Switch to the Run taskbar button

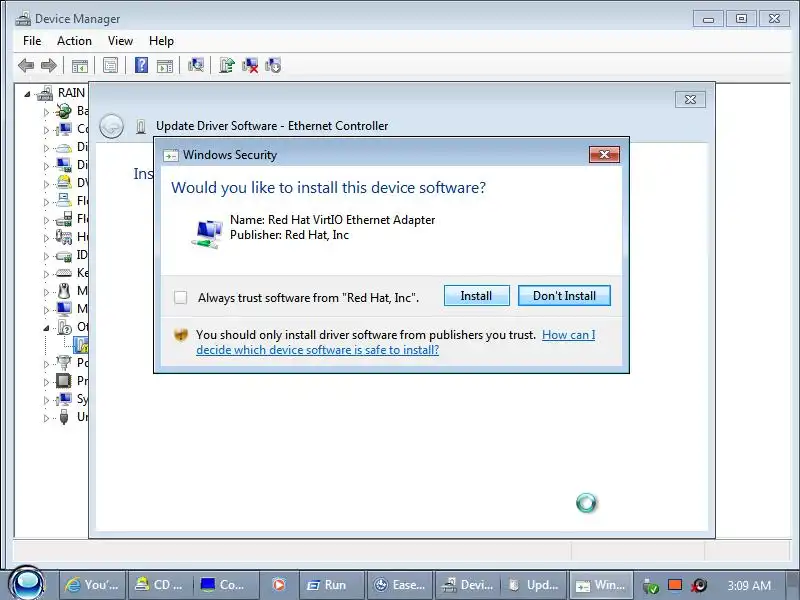click(331, 585)
